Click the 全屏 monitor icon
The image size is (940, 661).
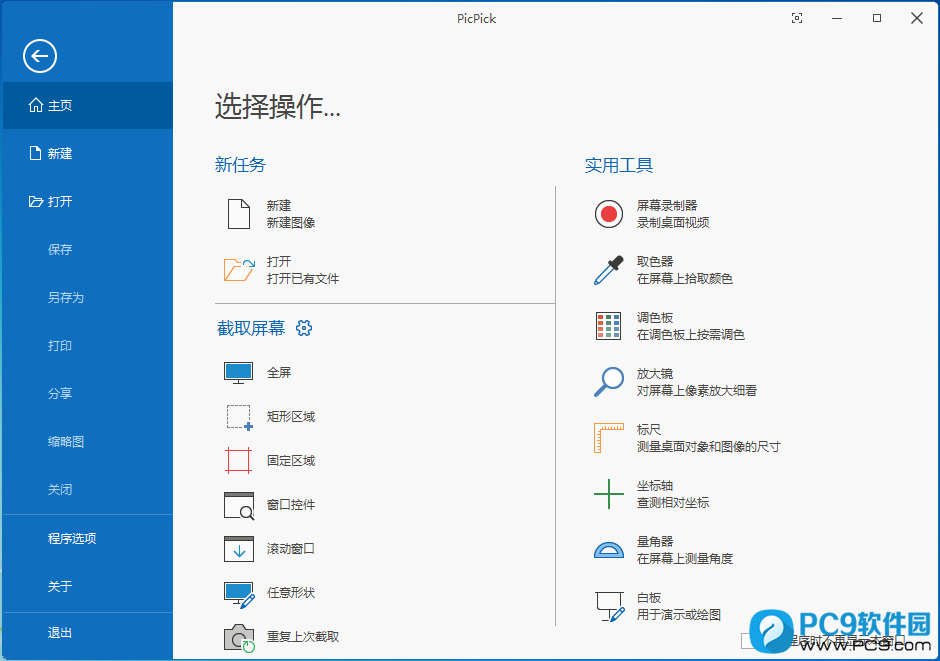(x=239, y=373)
